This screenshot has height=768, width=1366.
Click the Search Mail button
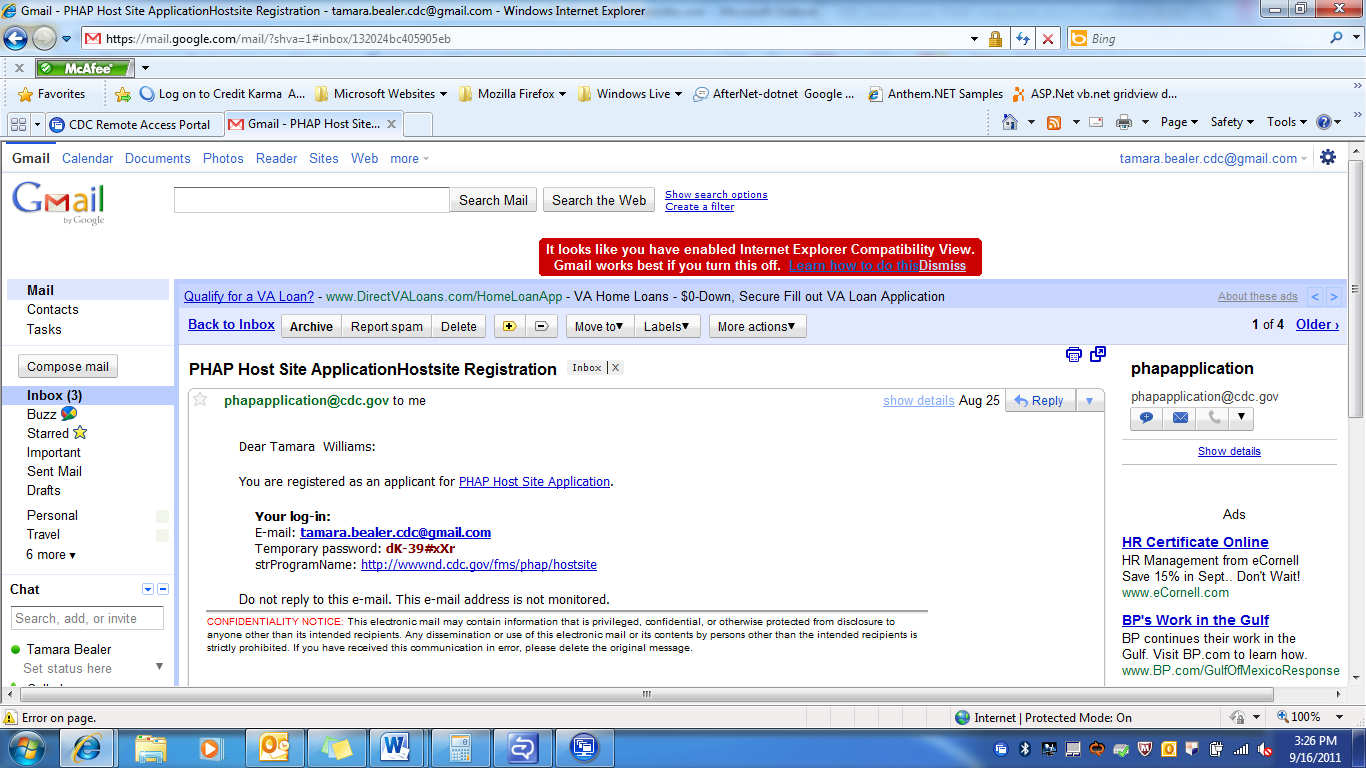(493, 200)
